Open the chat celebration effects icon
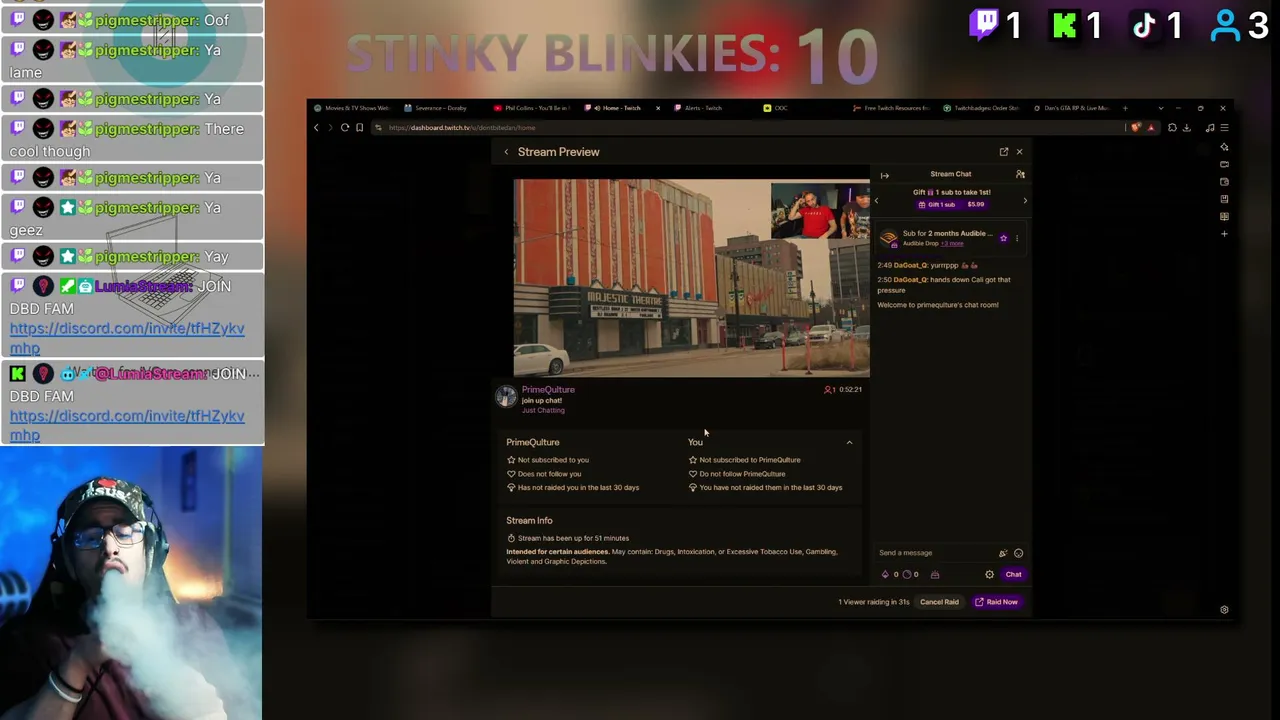1280x720 pixels. click(x=1003, y=553)
